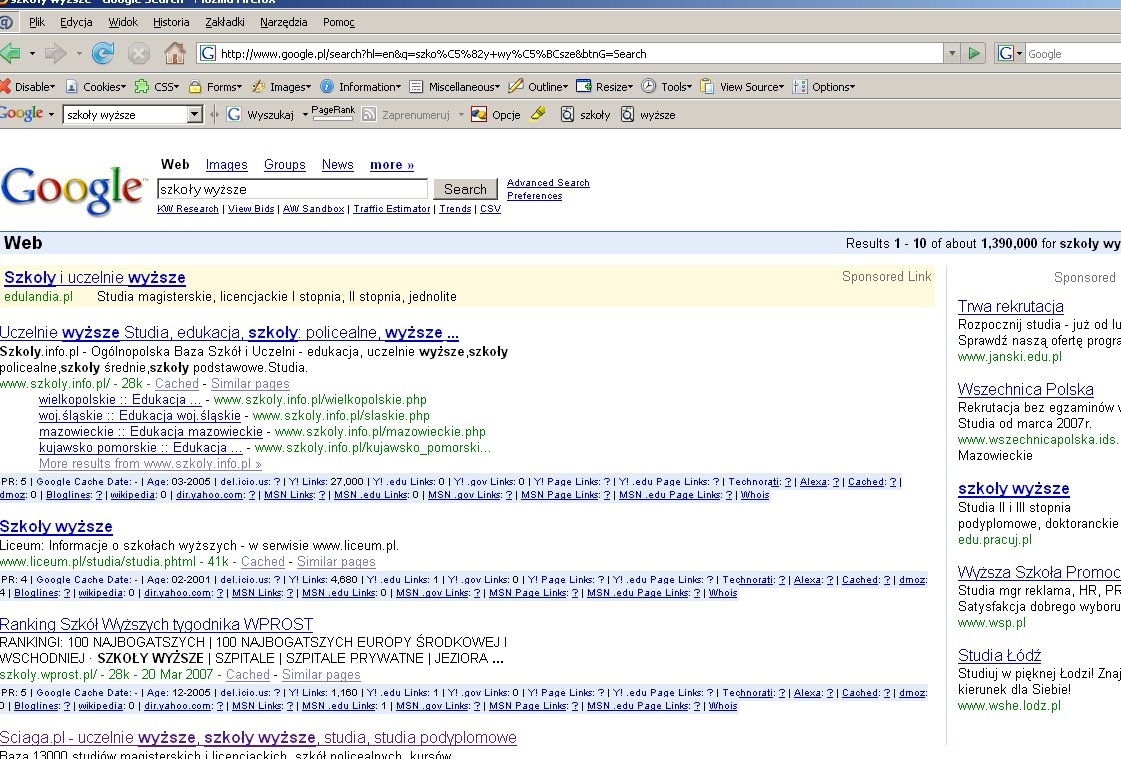Image resolution: width=1121 pixels, height=759 pixels.
Task: Open the Historia menu
Action: [x=171, y=22]
